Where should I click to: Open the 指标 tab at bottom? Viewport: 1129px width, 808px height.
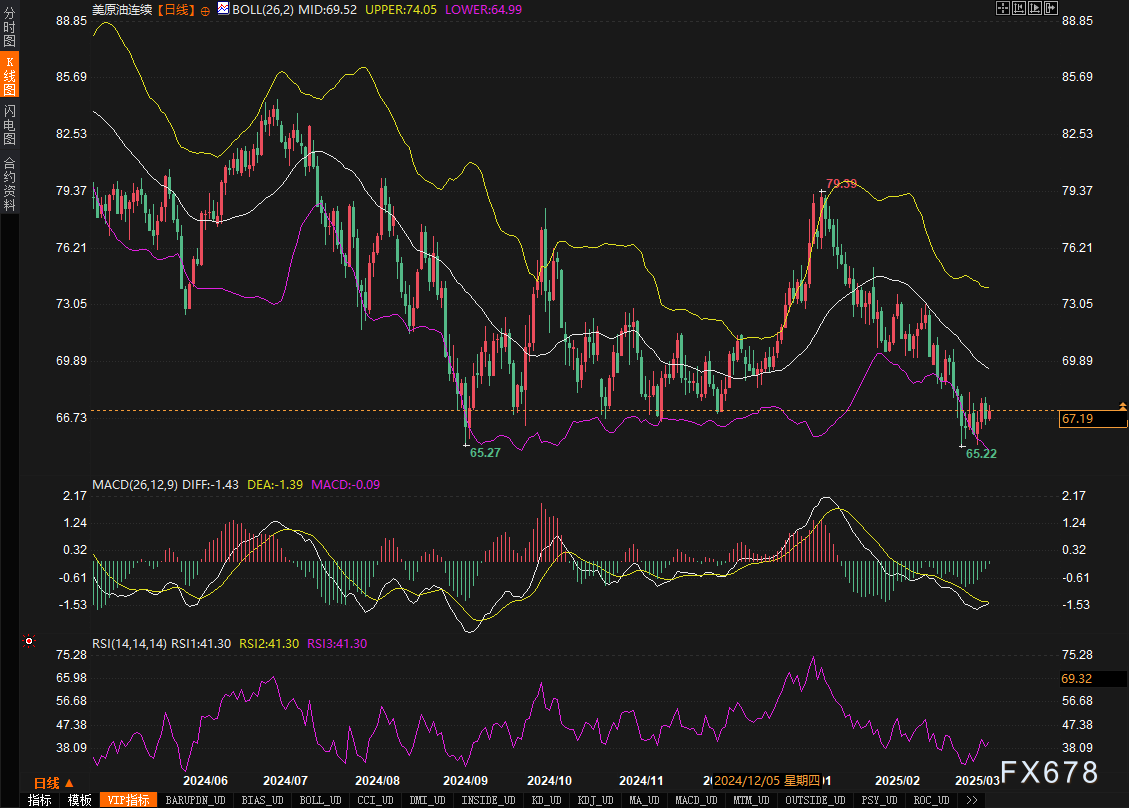coord(40,800)
